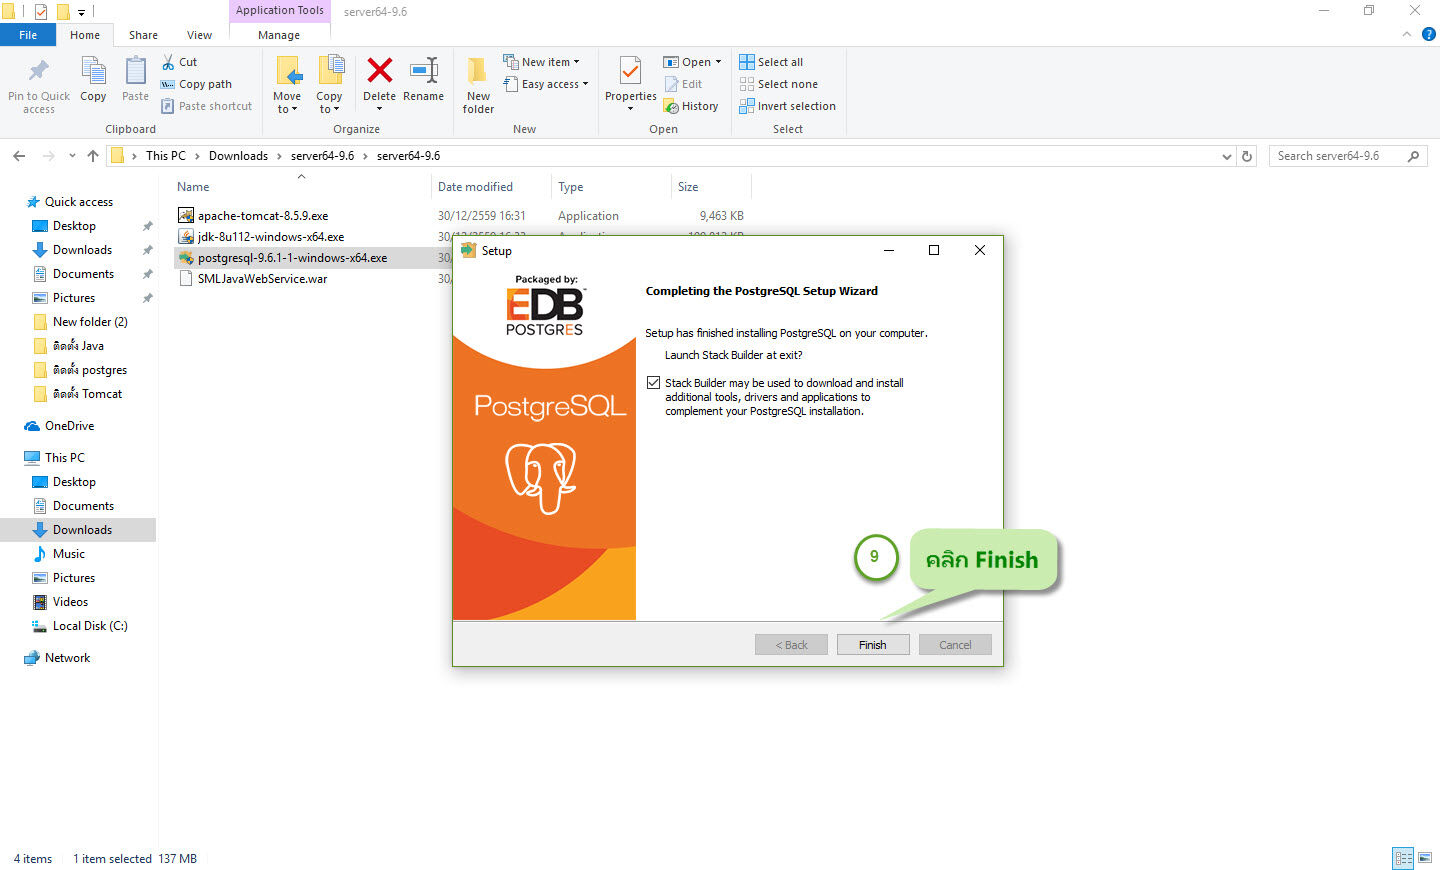Click Cut in the Clipboard group
Viewport: 1440px width, 870px height.
pyautogui.click(x=180, y=62)
